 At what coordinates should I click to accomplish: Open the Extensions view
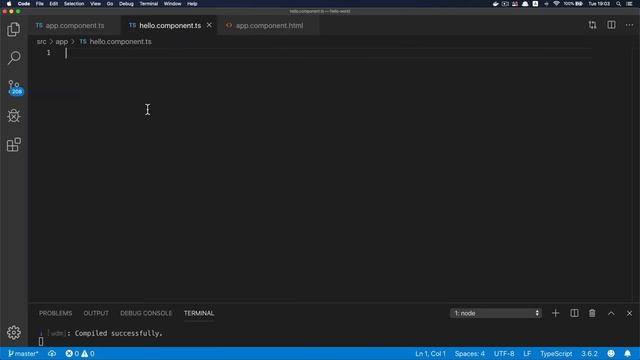(14, 144)
